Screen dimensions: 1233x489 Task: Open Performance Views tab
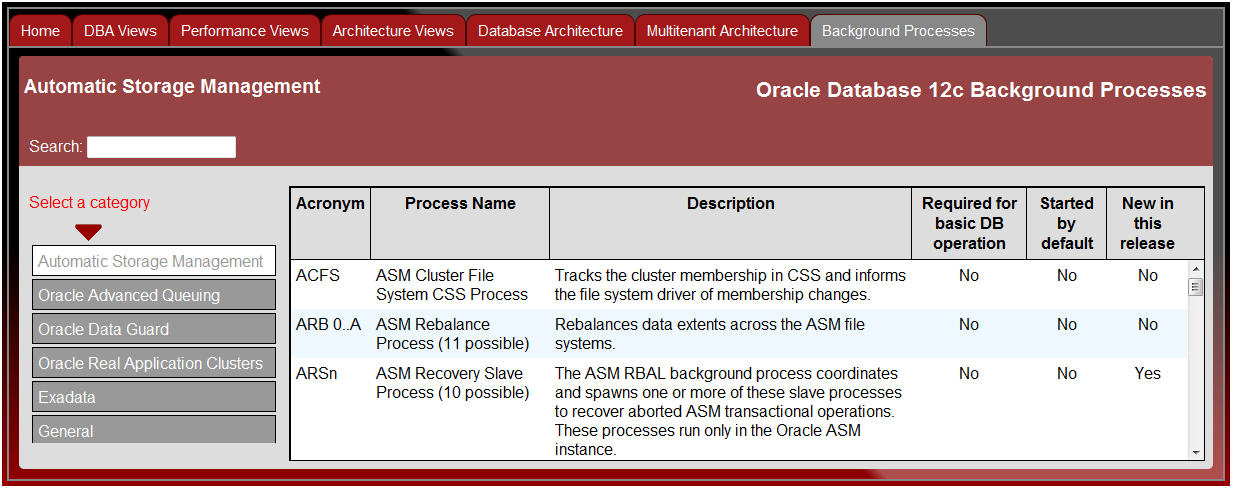pos(245,31)
